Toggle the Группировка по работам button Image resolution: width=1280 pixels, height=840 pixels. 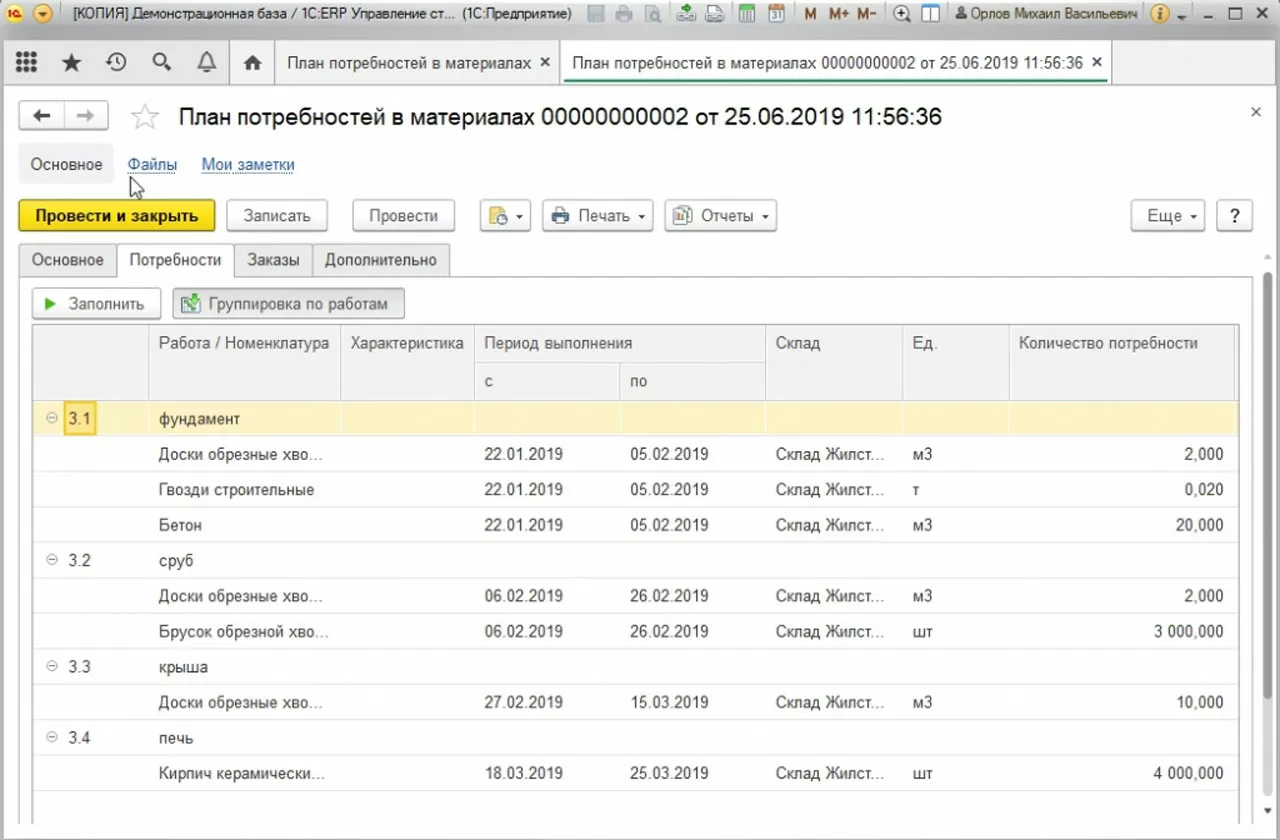pyautogui.click(x=288, y=304)
